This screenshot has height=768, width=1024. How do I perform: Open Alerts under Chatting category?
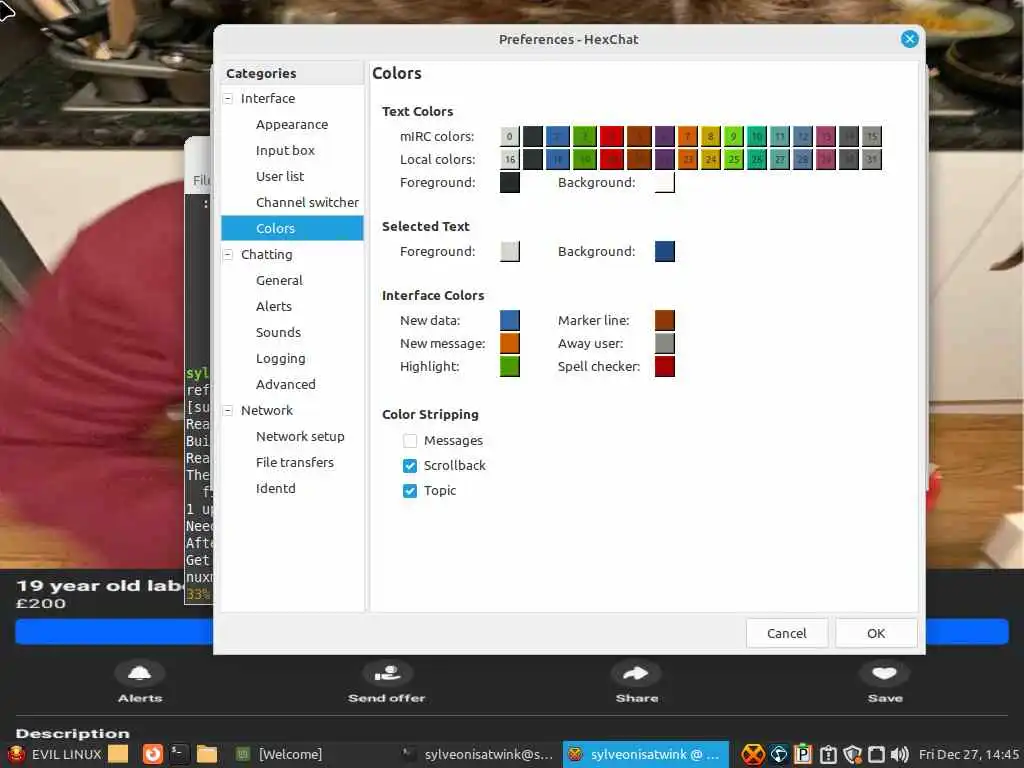point(292,306)
